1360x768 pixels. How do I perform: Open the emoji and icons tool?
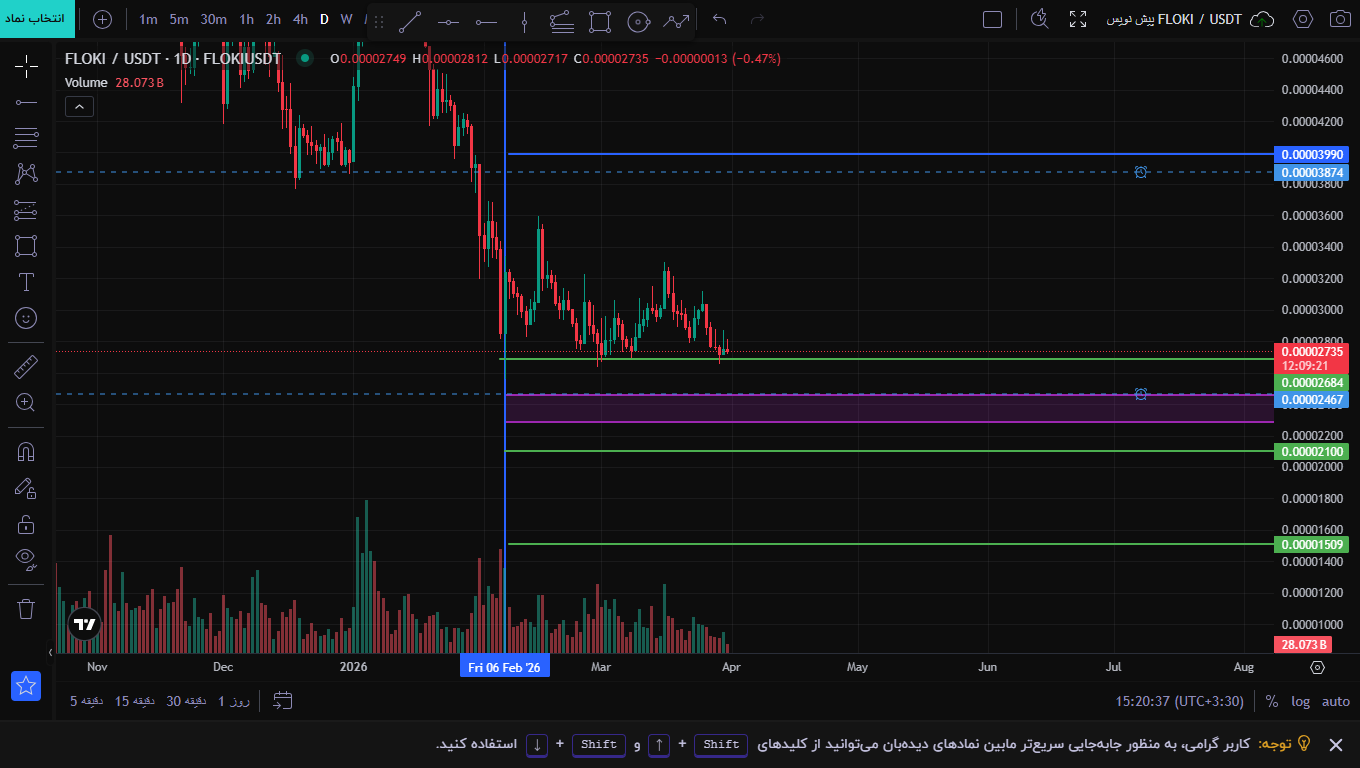tap(26, 318)
